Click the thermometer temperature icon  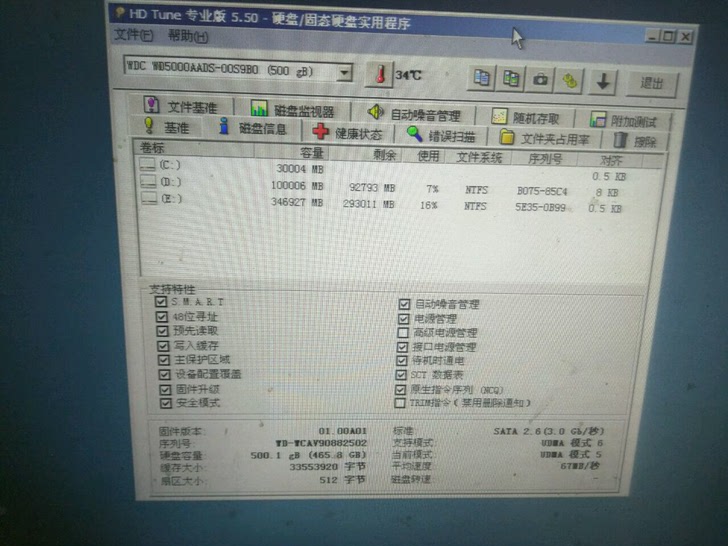pos(380,74)
